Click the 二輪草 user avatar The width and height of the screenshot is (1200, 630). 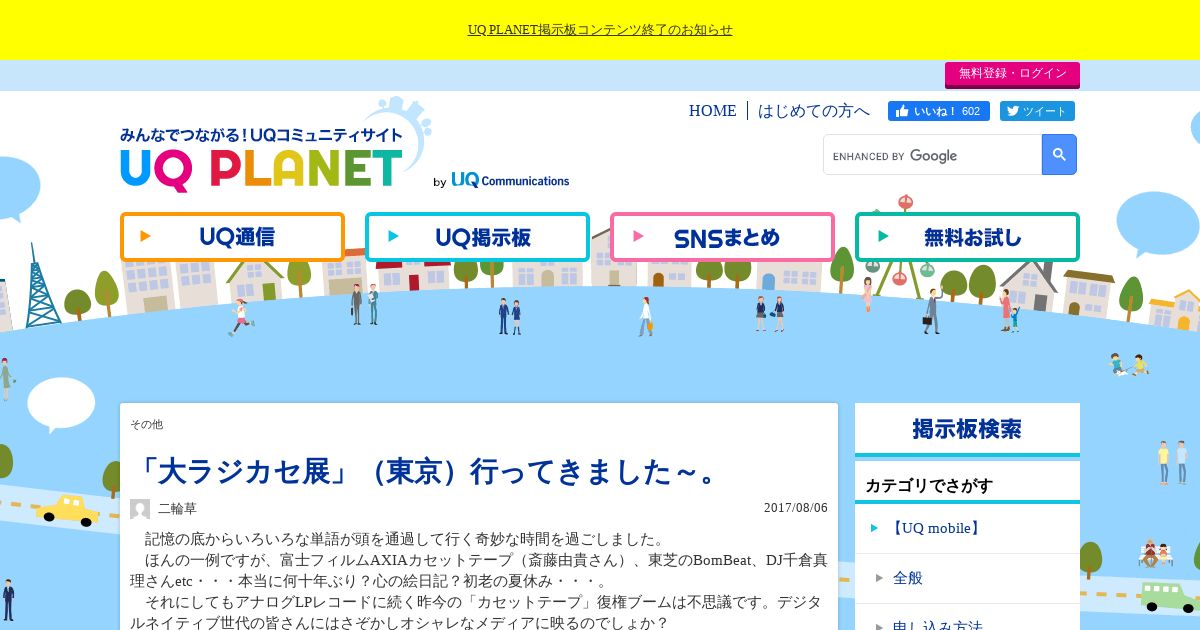(140, 509)
